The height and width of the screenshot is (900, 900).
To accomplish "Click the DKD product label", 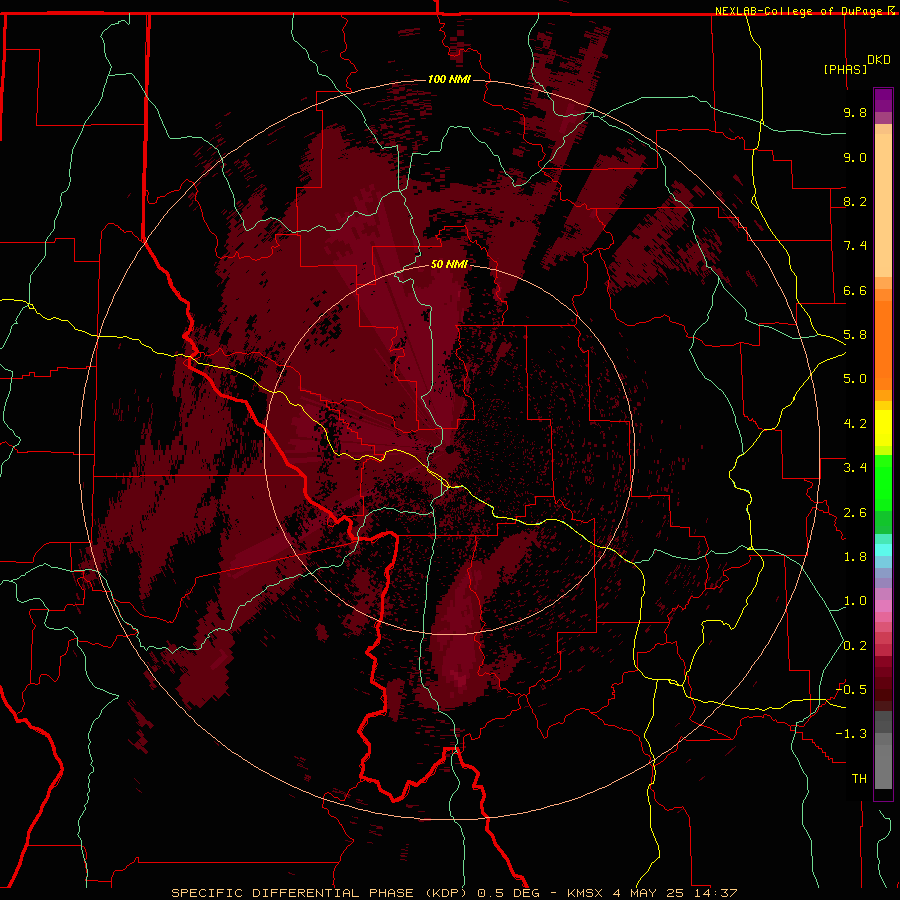I will pos(879,60).
